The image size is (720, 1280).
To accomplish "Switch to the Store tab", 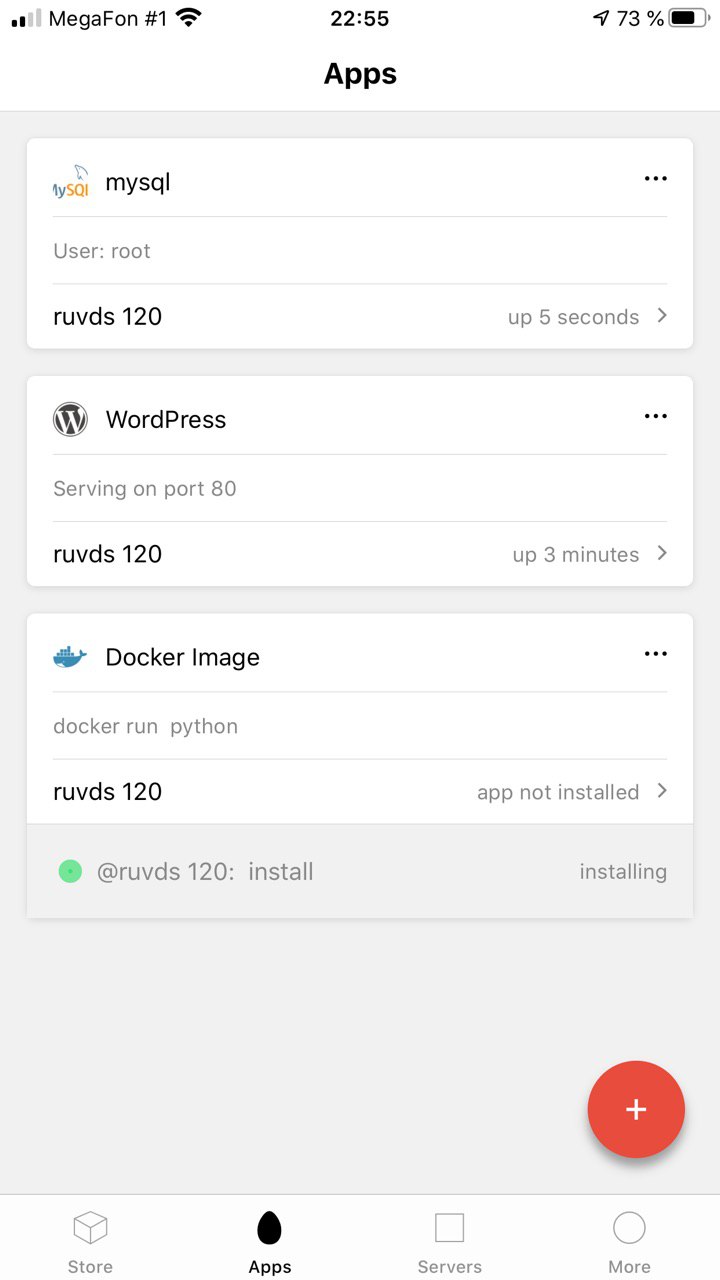I will (90, 1239).
